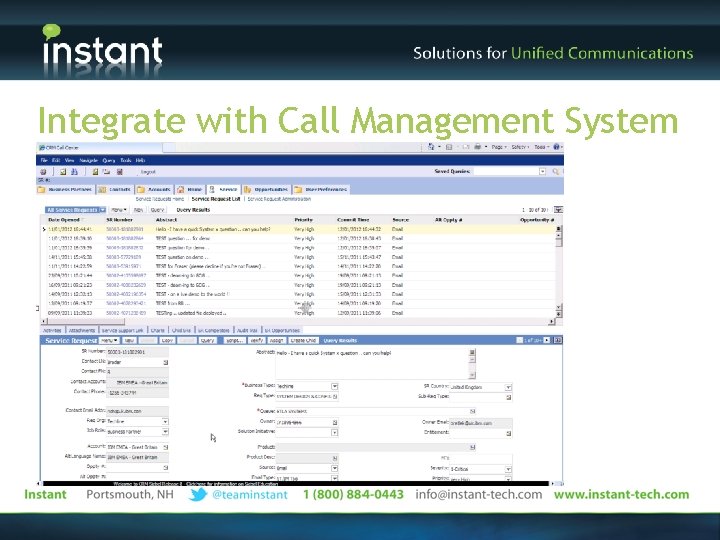The height and width of the screenshot is (540, 720).
Task: Click the Assign button
Action: (x=276, y=340)
